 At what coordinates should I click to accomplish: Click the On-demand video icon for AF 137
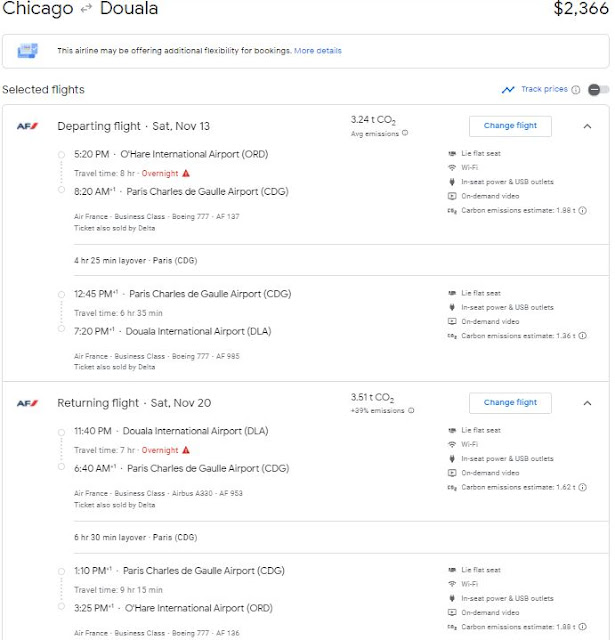(452, 196)
